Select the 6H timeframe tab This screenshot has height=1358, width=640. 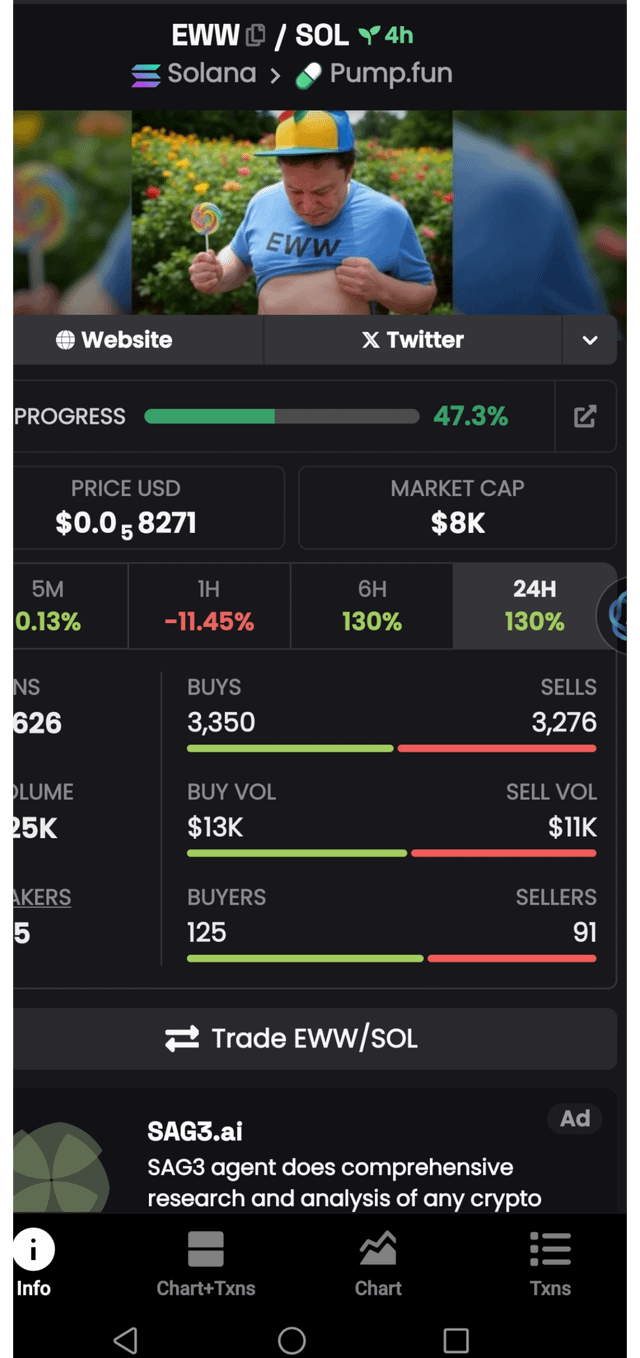372,606
